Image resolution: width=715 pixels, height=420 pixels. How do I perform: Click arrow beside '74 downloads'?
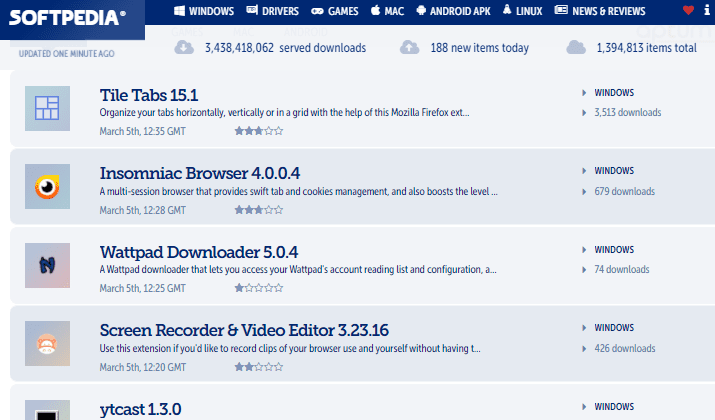click(584, 270)
